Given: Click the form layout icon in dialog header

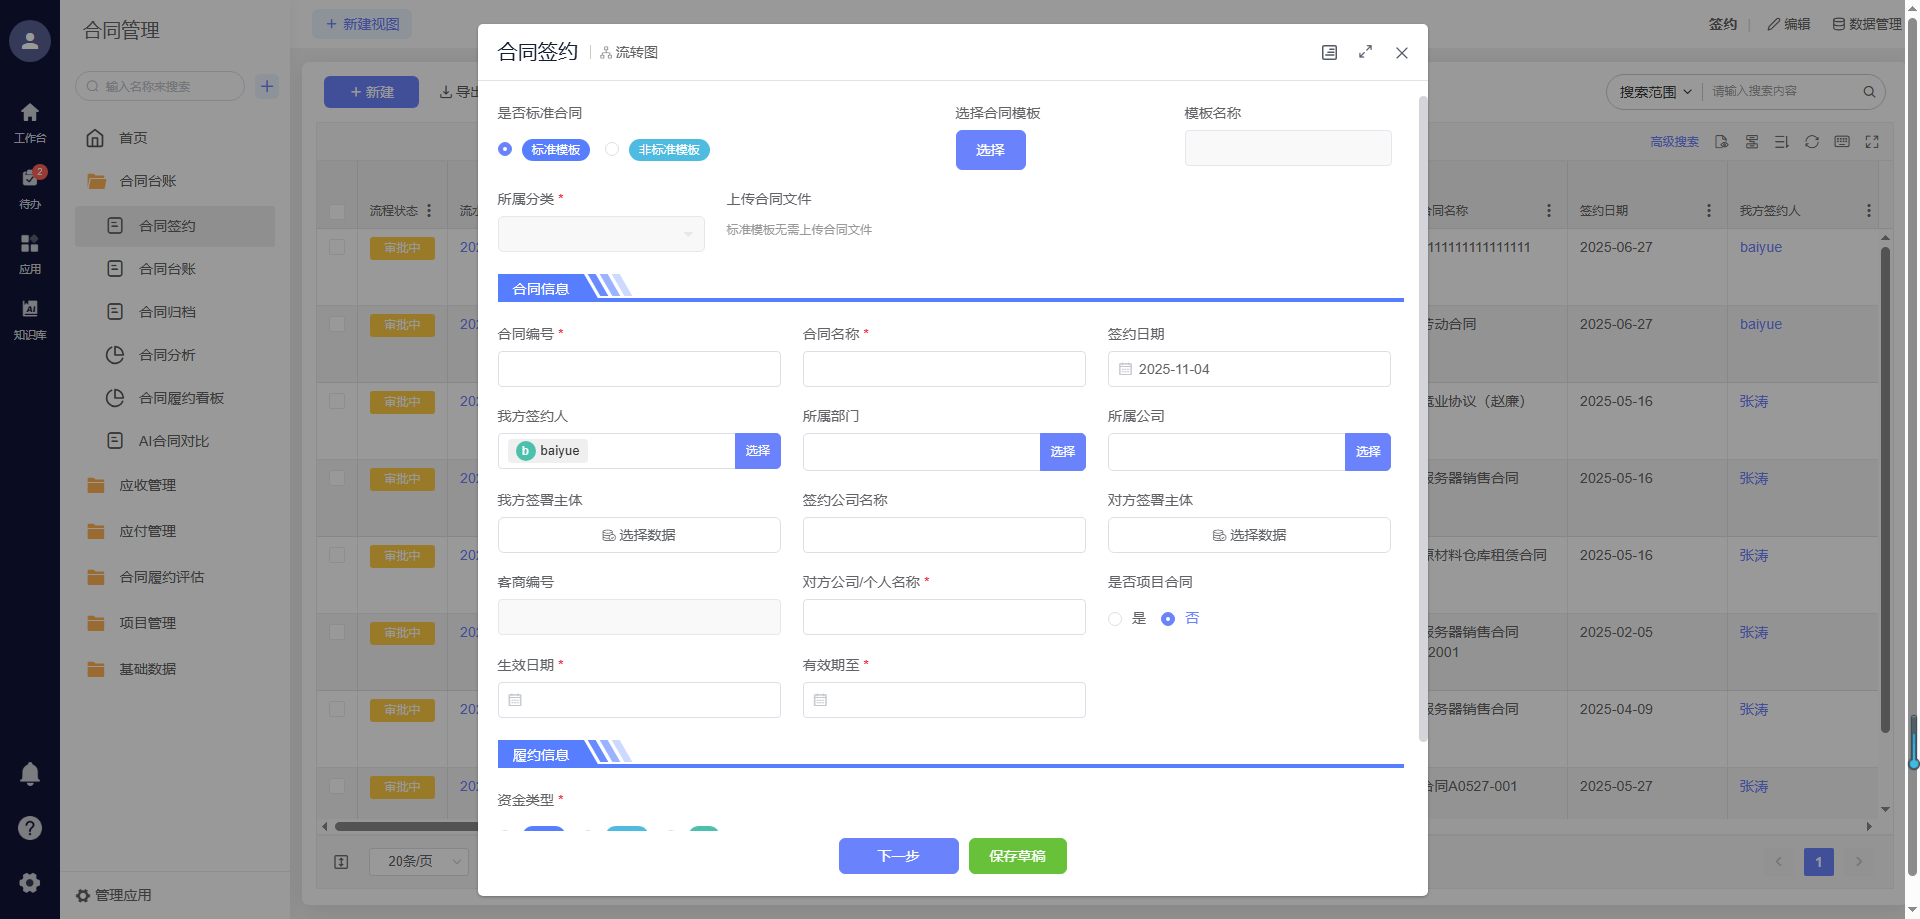Looking at the screenshot, I should pos(1329,53).
